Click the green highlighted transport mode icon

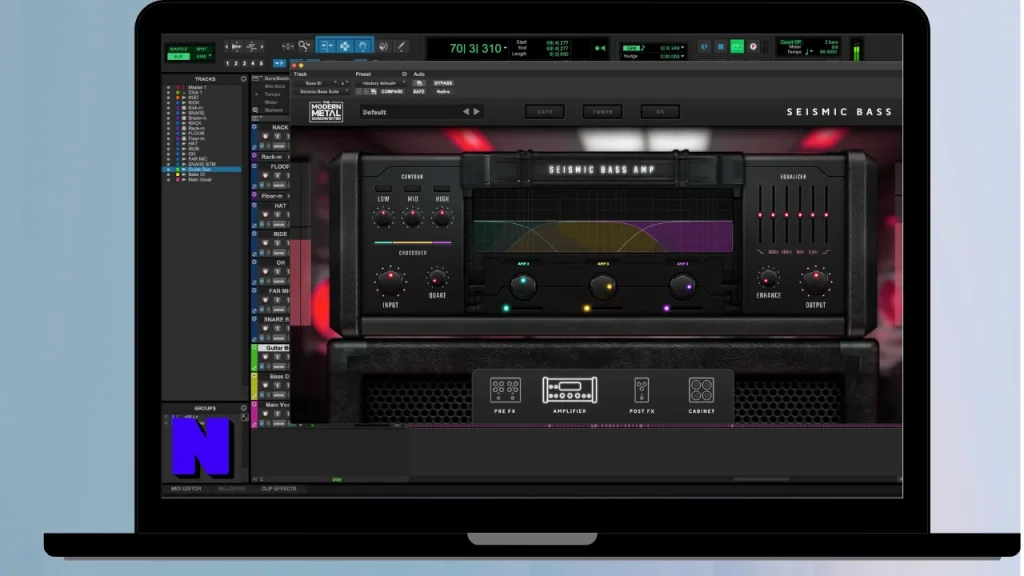(737, 46)
